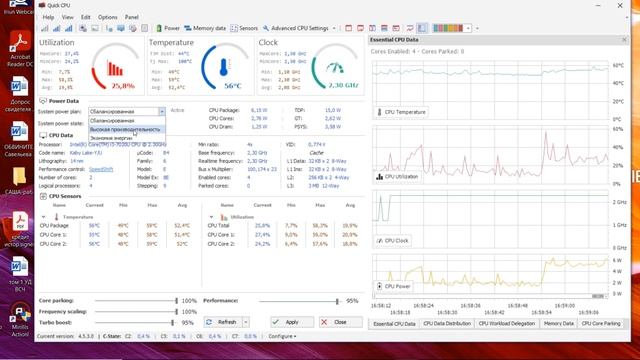Image resolution: width=640 pixels, height=360 pixels.
Task: Switch to Memory Data tab
Action: click(558, 324)
